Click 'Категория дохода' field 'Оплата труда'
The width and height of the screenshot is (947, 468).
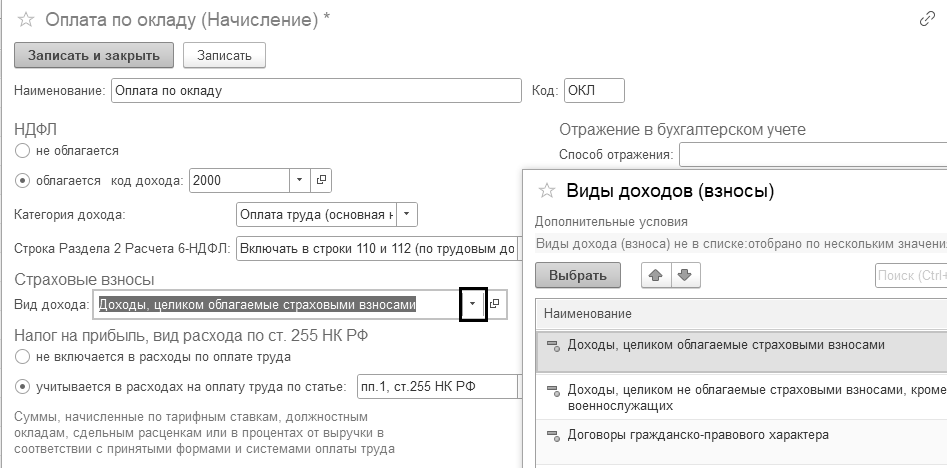316,214
